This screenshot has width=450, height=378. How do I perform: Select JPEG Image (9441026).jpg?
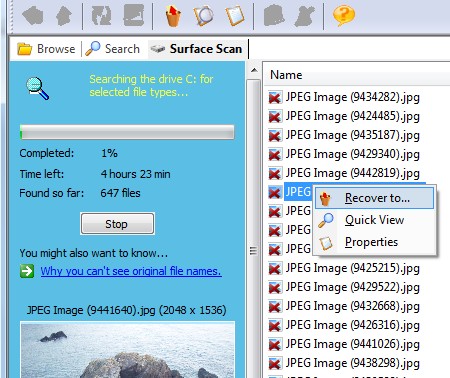[353, 344]
